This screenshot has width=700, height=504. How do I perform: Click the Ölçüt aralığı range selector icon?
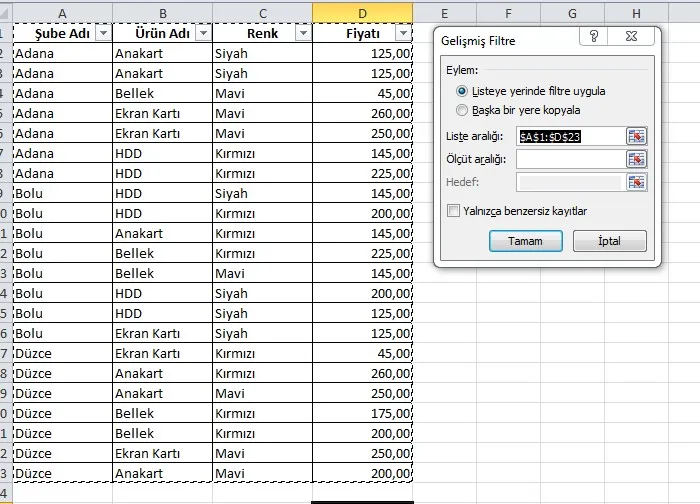(636, 159)
